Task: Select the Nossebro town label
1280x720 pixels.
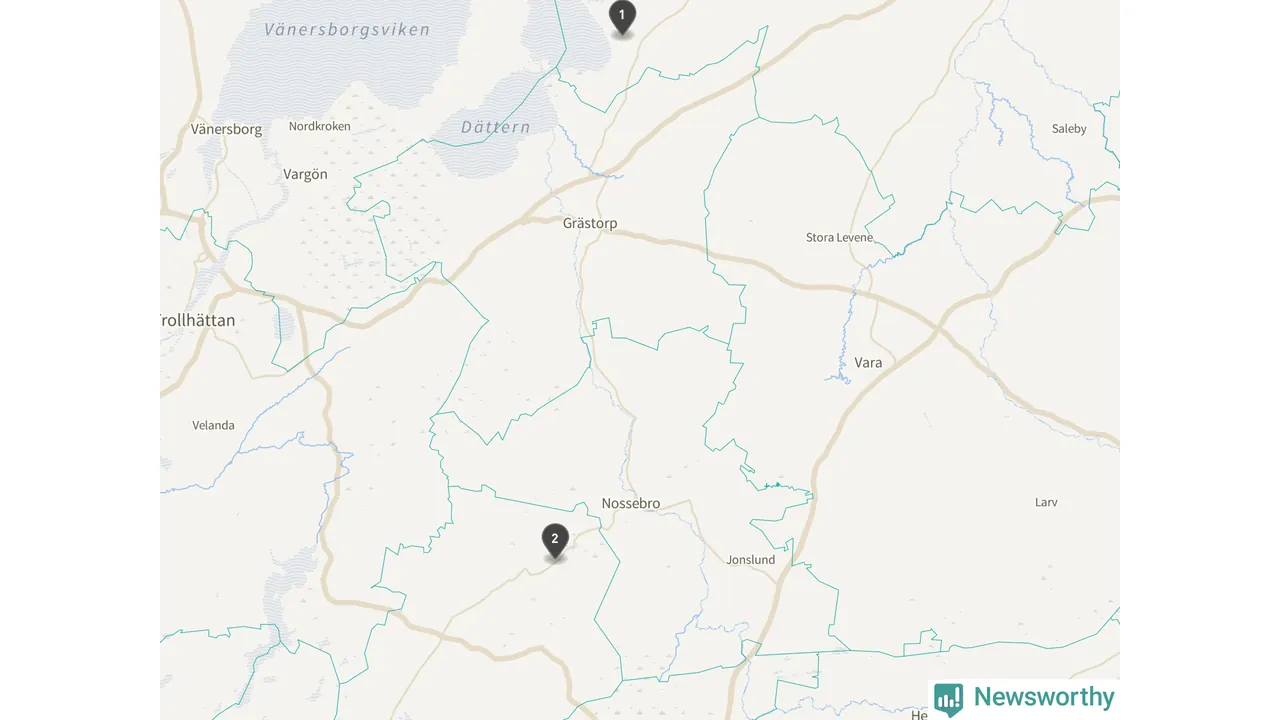Action: pos(631,503)
